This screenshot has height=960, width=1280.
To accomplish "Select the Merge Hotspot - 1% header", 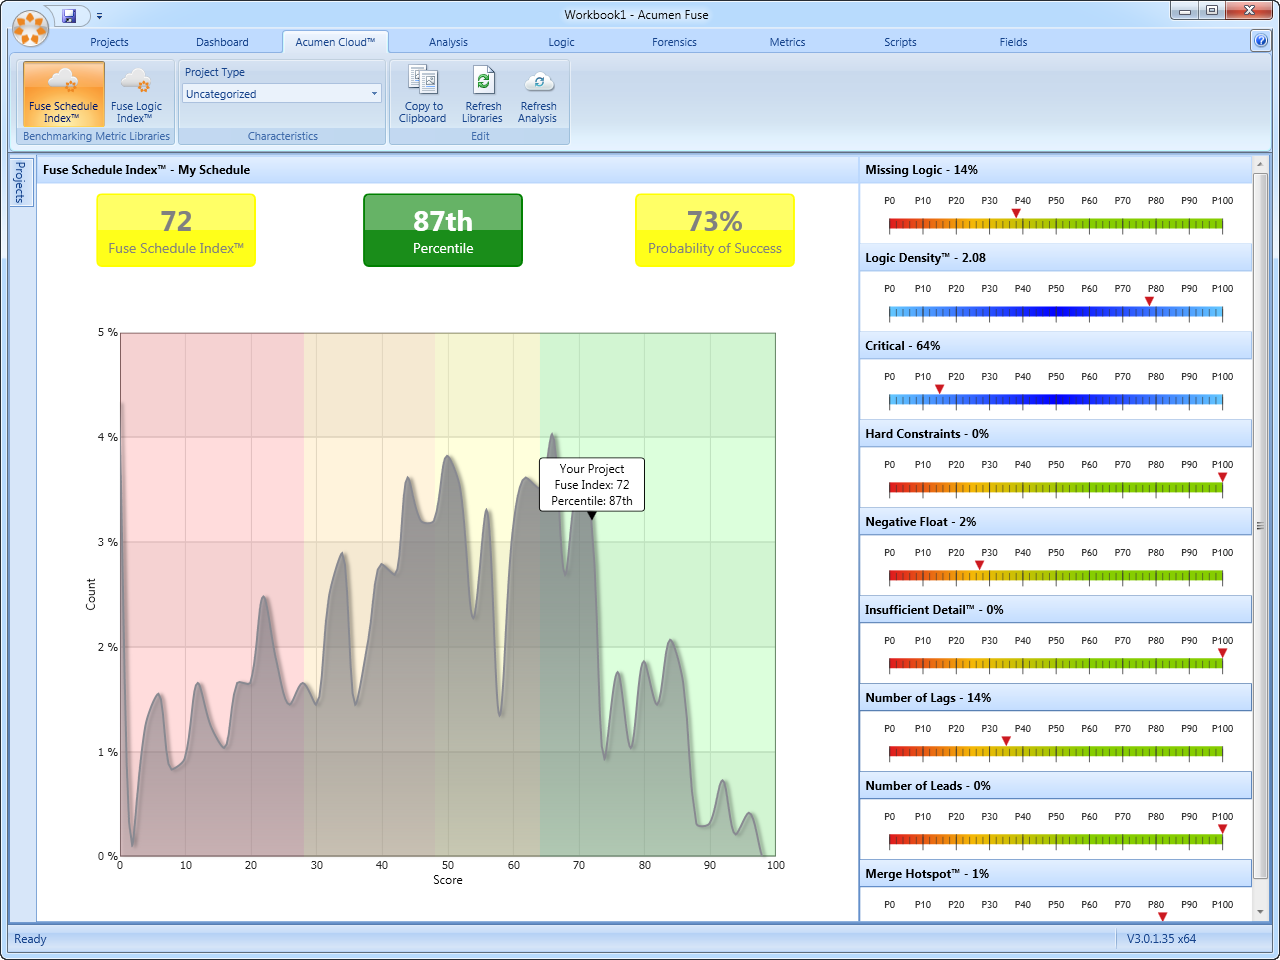I will (1055, 874).
